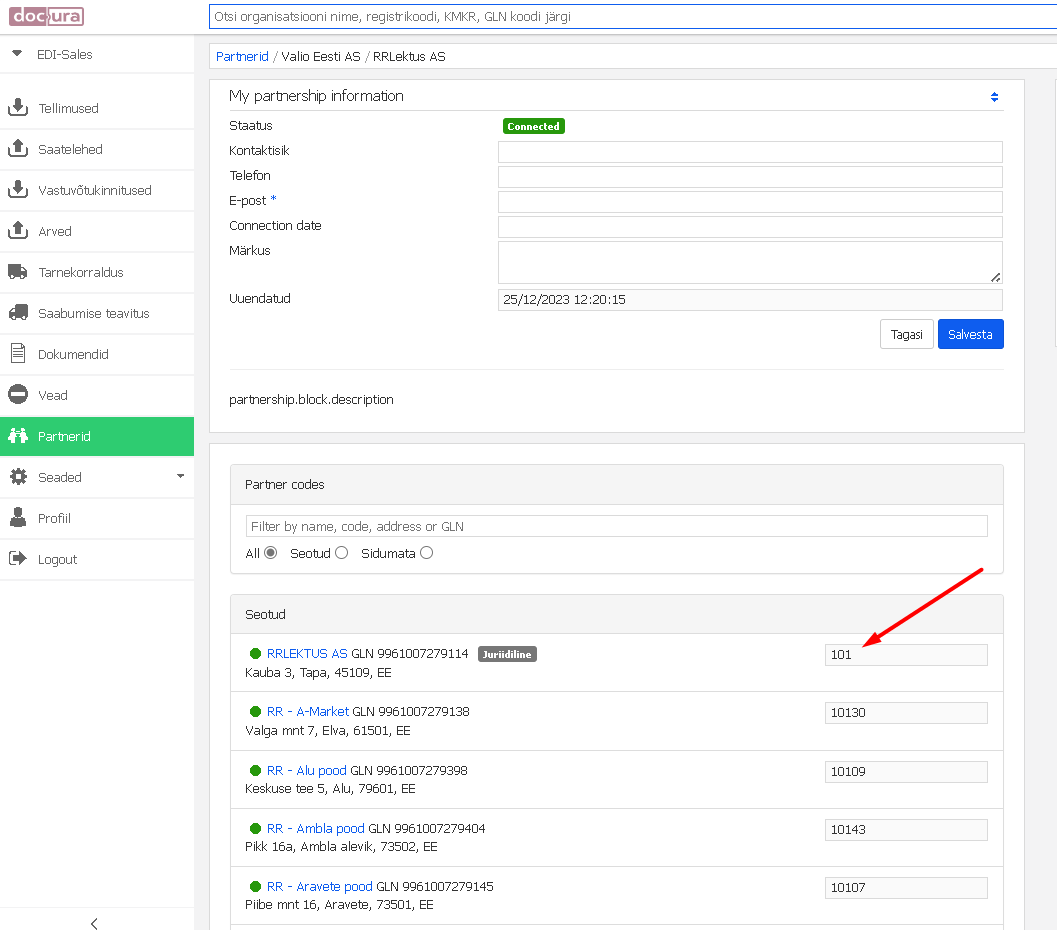1057x930 pixels.
Task: Collapse the left sidebar chevron
Action: coord(94,923)
